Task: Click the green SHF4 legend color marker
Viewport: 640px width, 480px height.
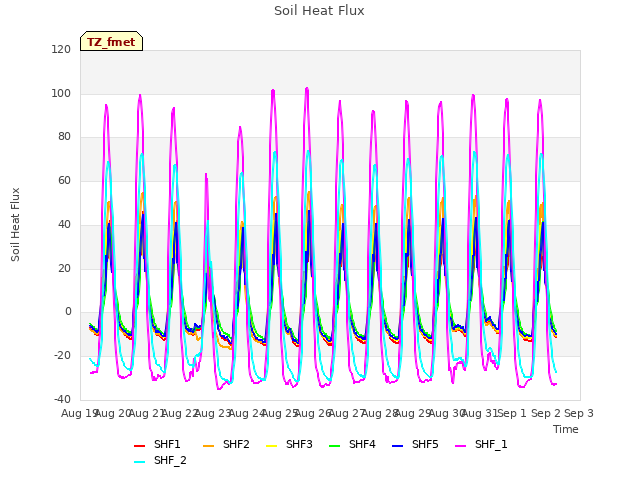Action: click(335, 446)
